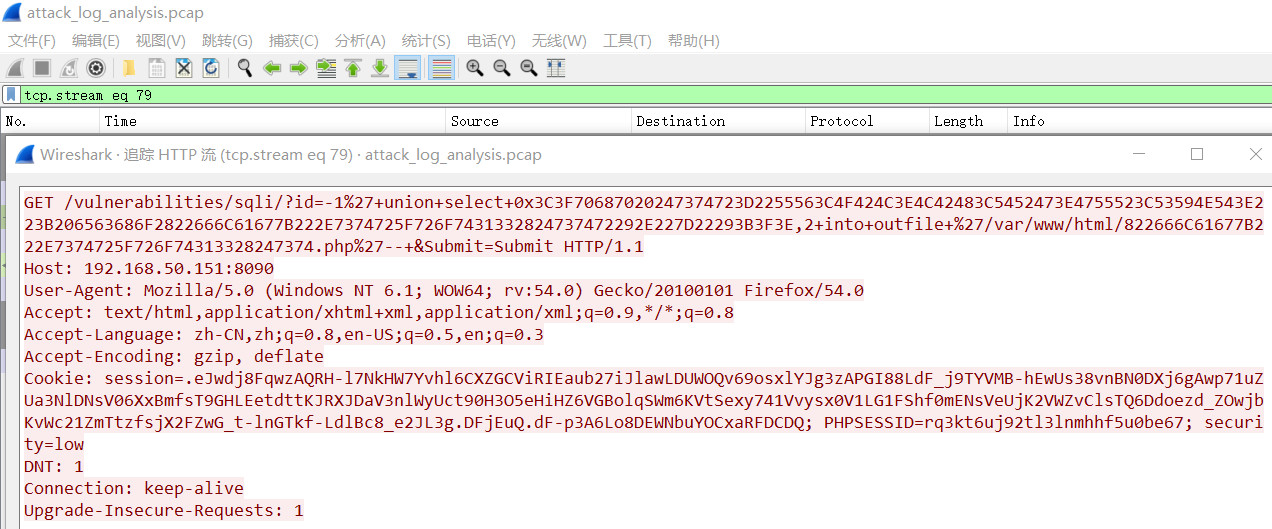Screen dimensions: 1272x529
Task: Open capture options gear icon
Action: [x=96, y=68]
